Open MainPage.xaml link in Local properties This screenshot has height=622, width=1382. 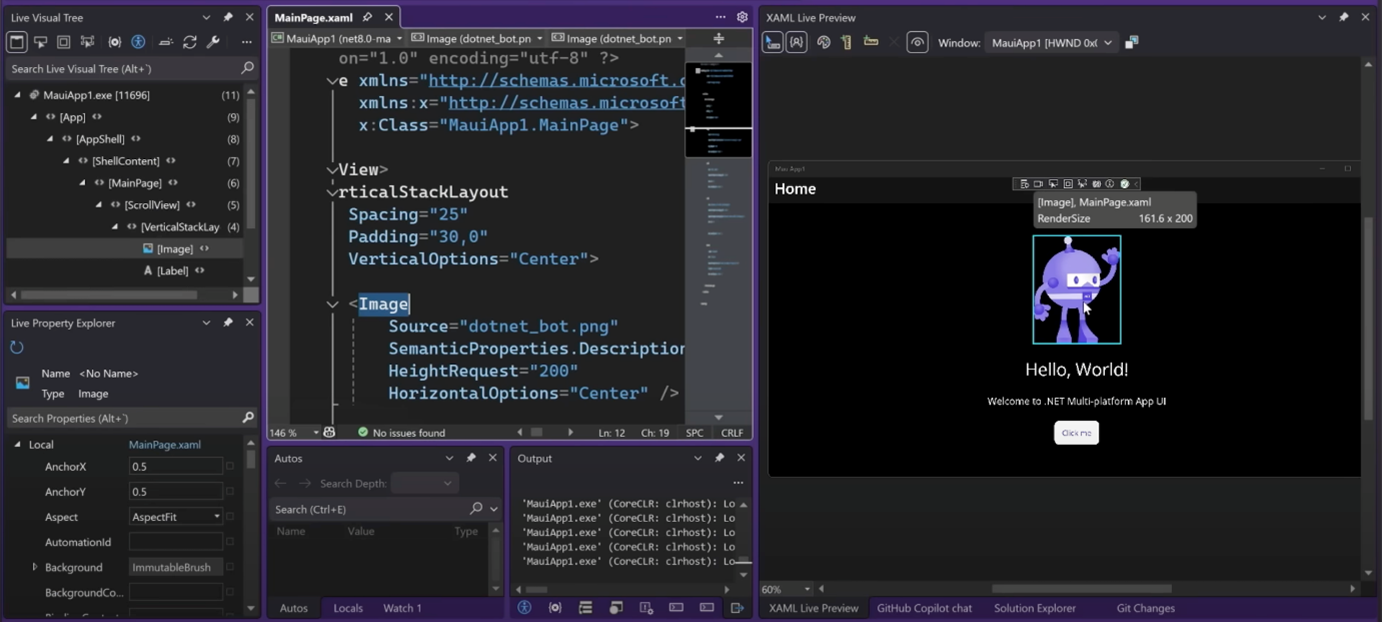pyautogui.click(x=165, y=444)
